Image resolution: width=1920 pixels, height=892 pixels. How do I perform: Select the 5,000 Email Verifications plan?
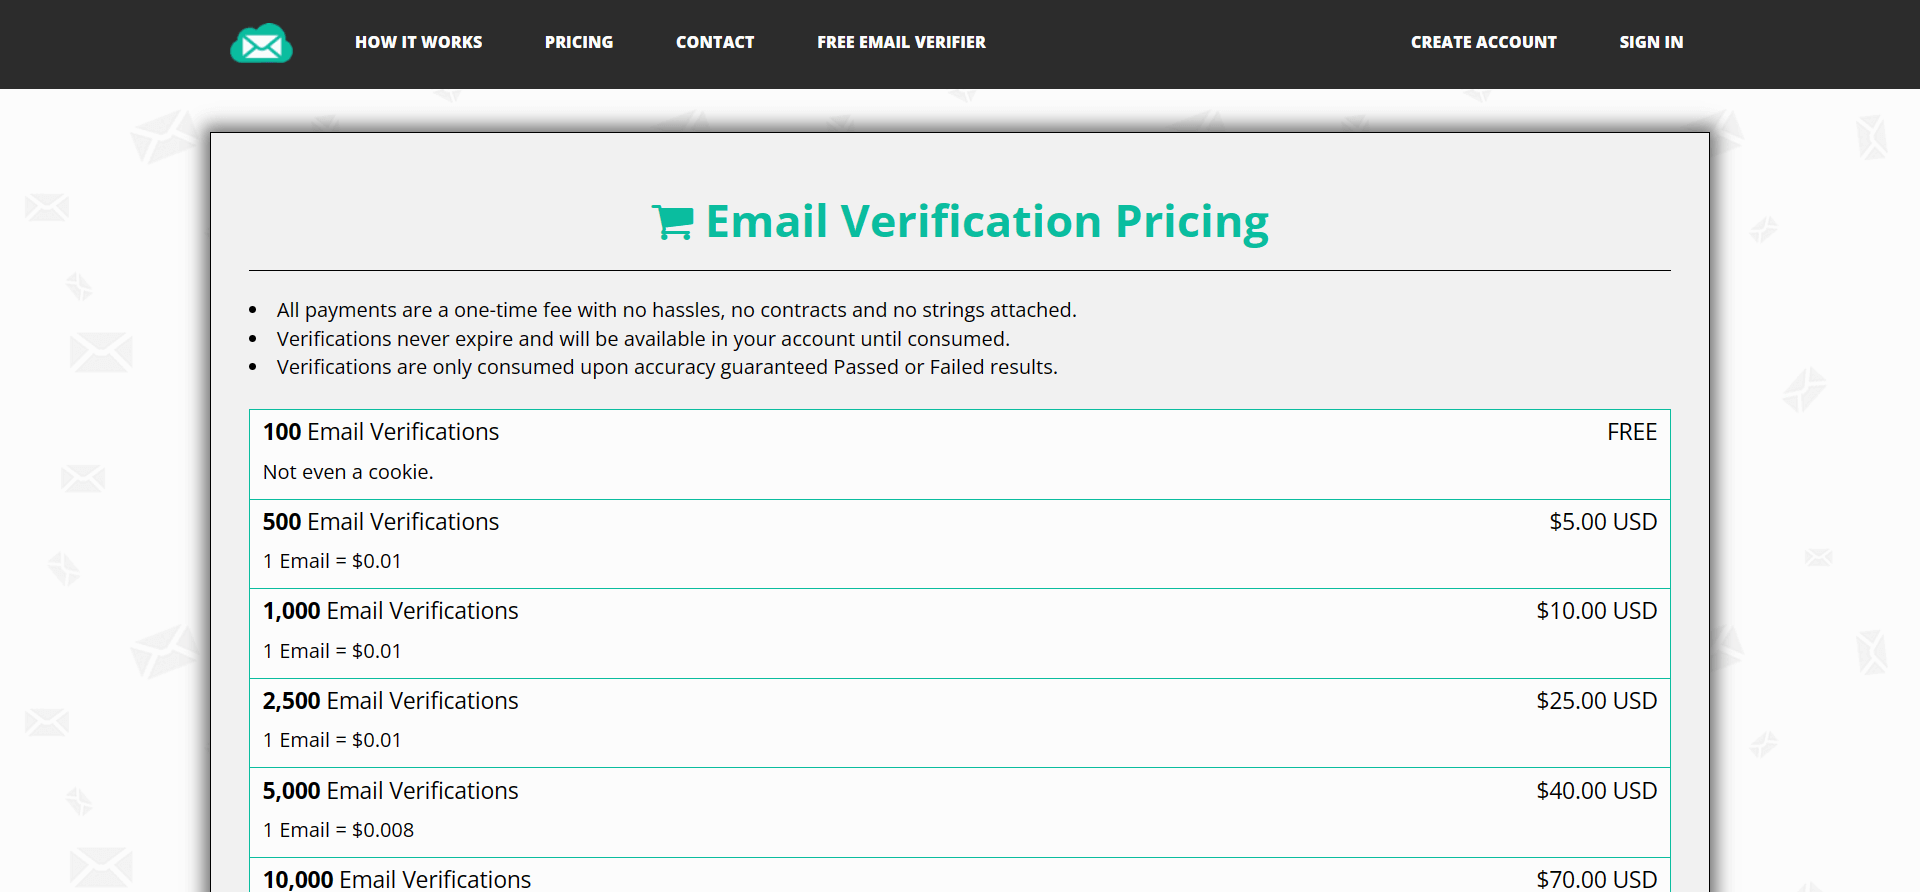[391, 791]
